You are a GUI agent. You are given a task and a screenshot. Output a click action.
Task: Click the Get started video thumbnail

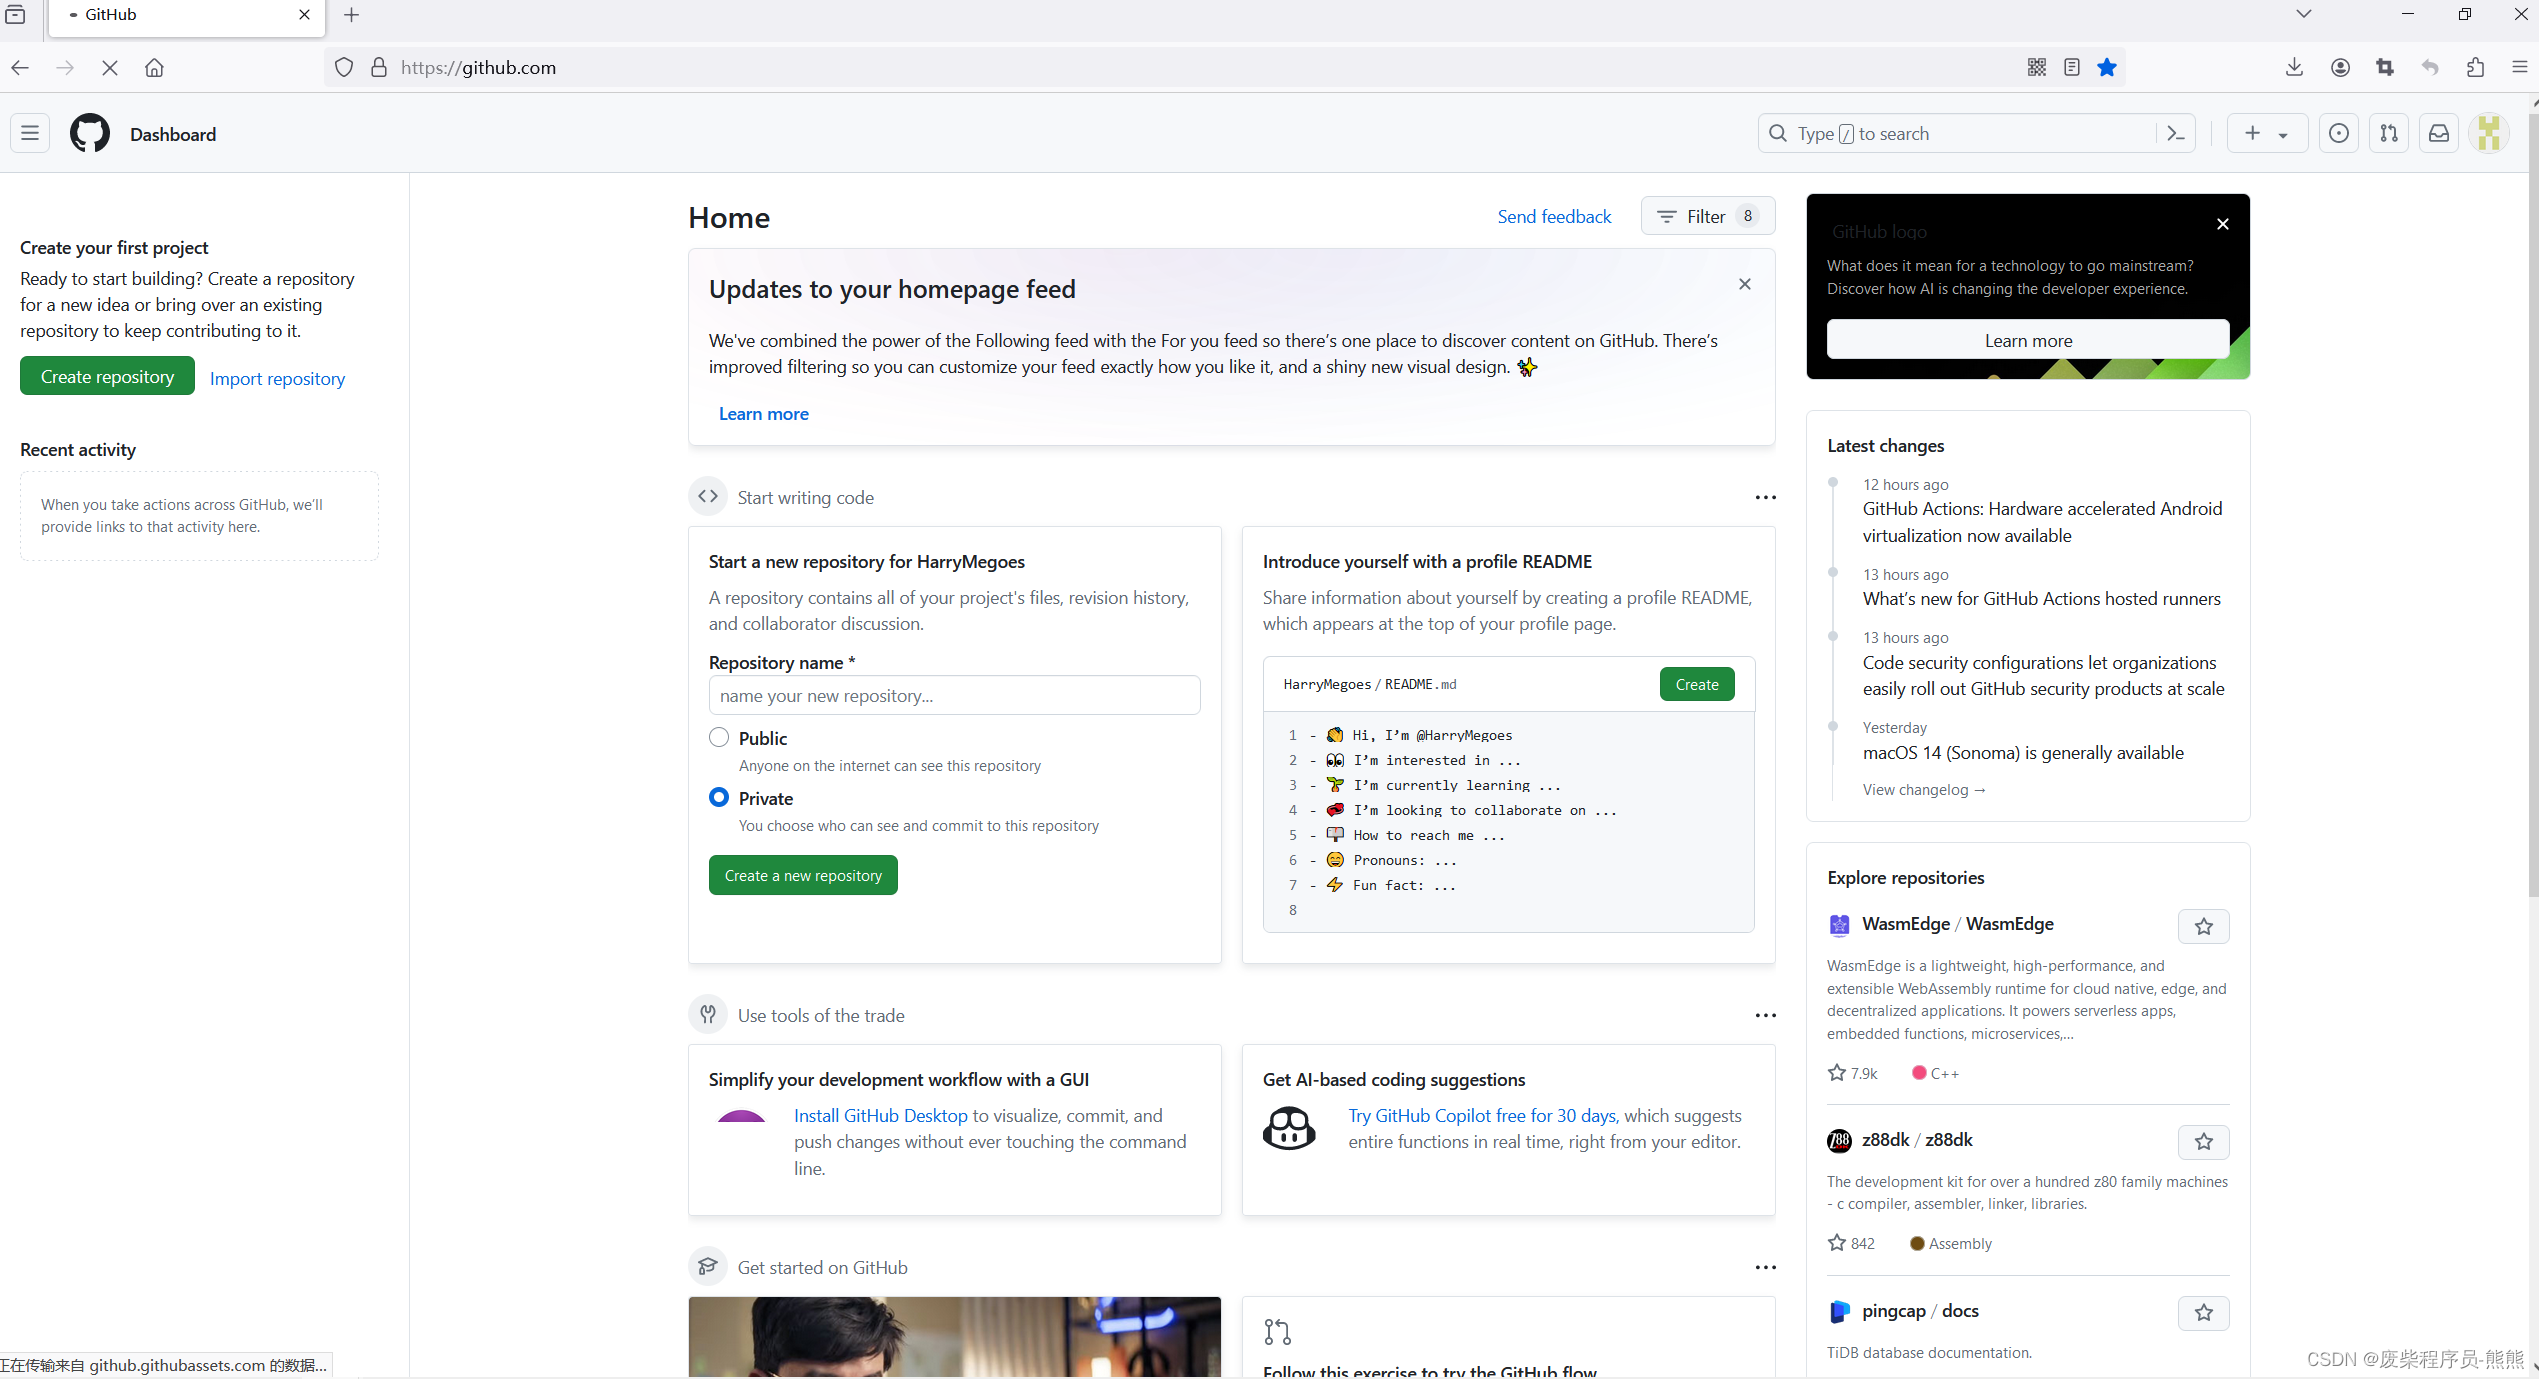[x=954, y=1337]
